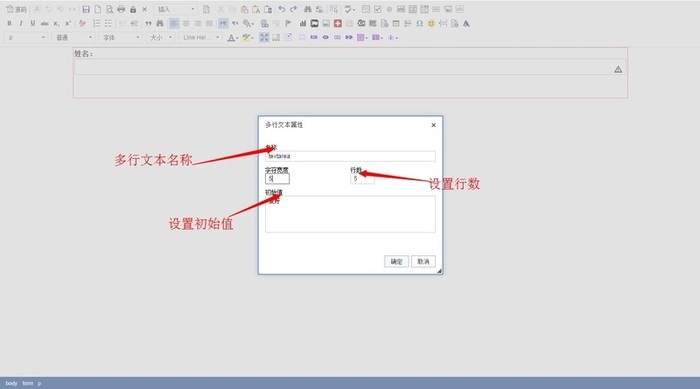Open the 字体 font dropdown
The image size is (700, 389).
click(x=121, y=38)
